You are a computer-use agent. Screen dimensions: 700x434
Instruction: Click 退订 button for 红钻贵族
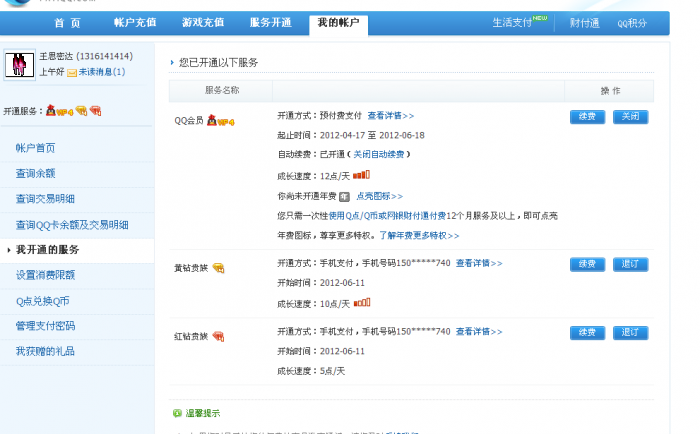(630, 333)
